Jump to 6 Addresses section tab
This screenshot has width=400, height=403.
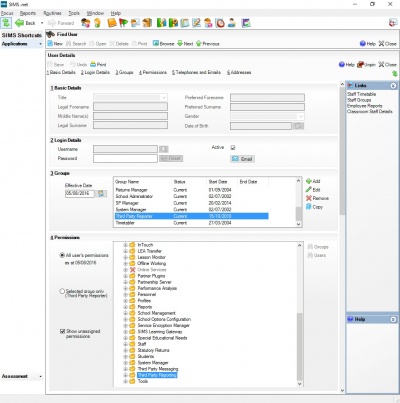[x=239, y=72]
